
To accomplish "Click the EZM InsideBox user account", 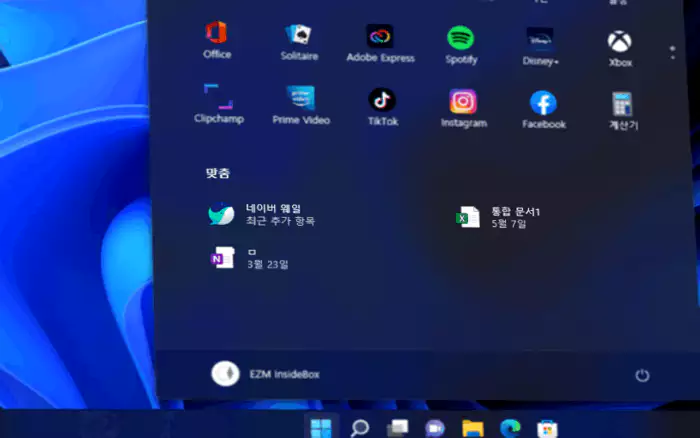I will coord(265,374).
